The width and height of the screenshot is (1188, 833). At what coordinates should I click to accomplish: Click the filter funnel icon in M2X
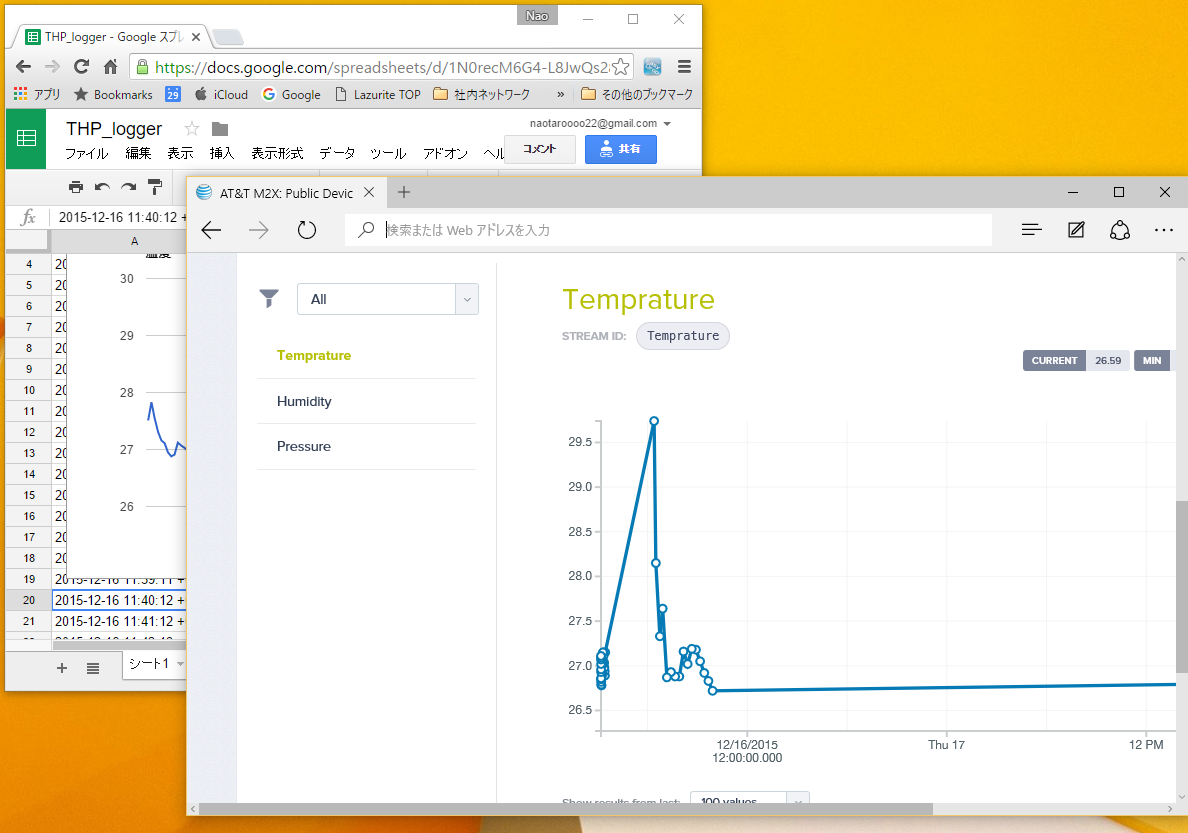point(269,299)
